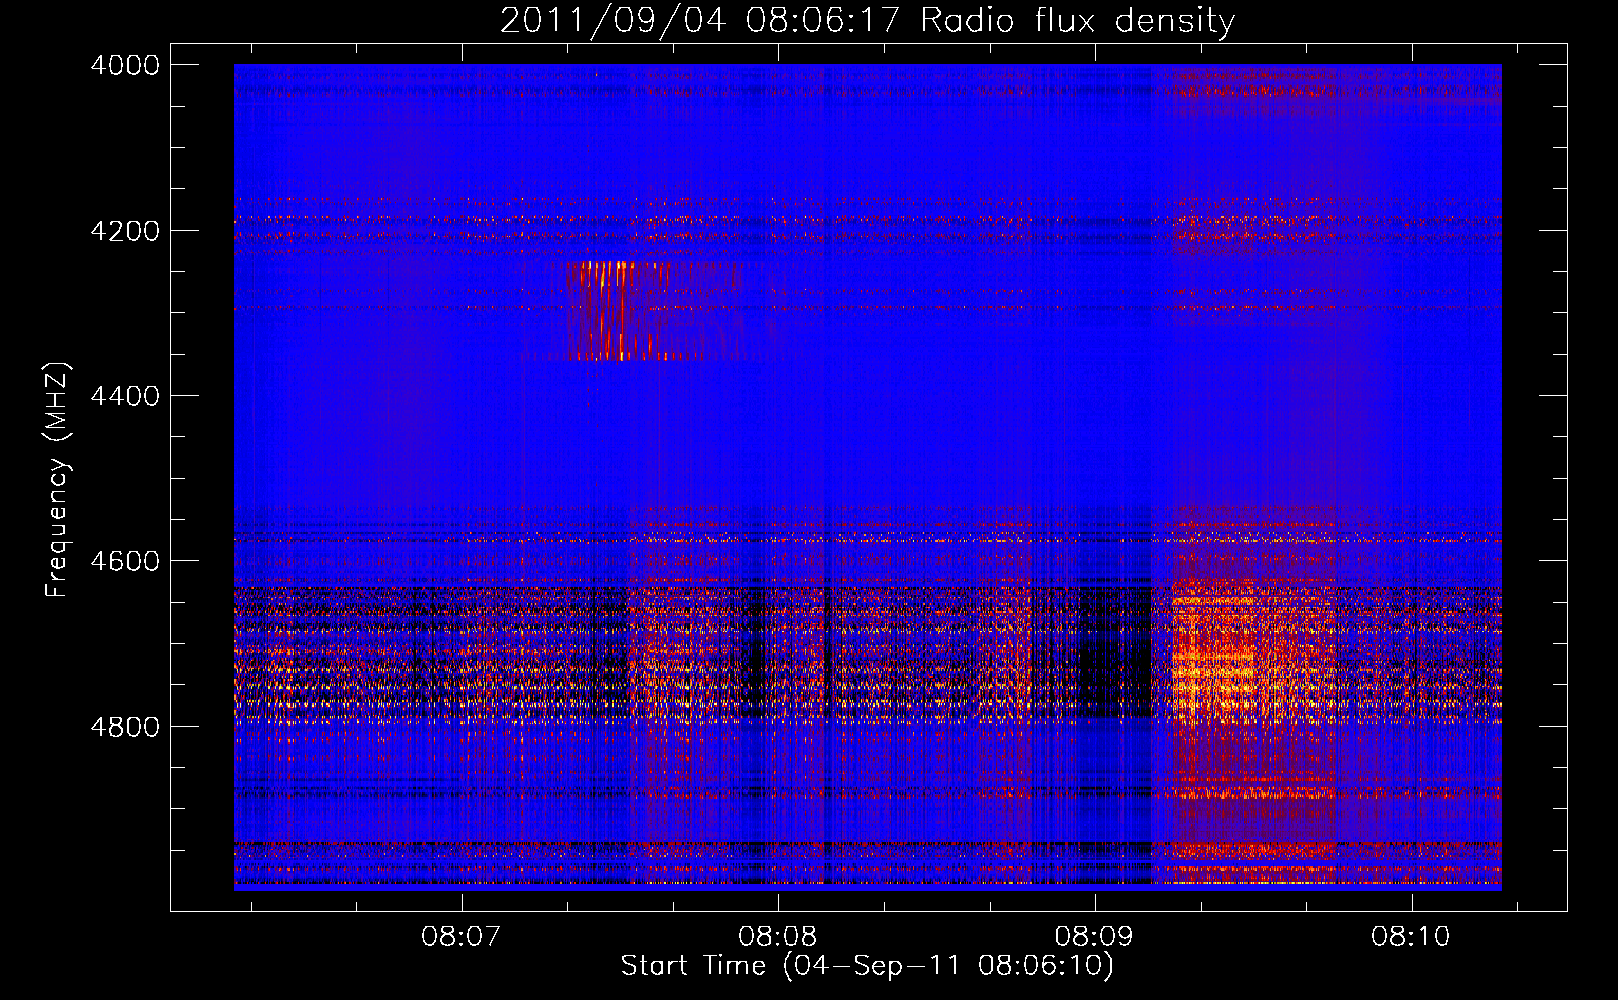The width and height of the screenshot is (1618, 1000).
Task: Click the 4400 frequency tick label
Action: click(125, 396)
